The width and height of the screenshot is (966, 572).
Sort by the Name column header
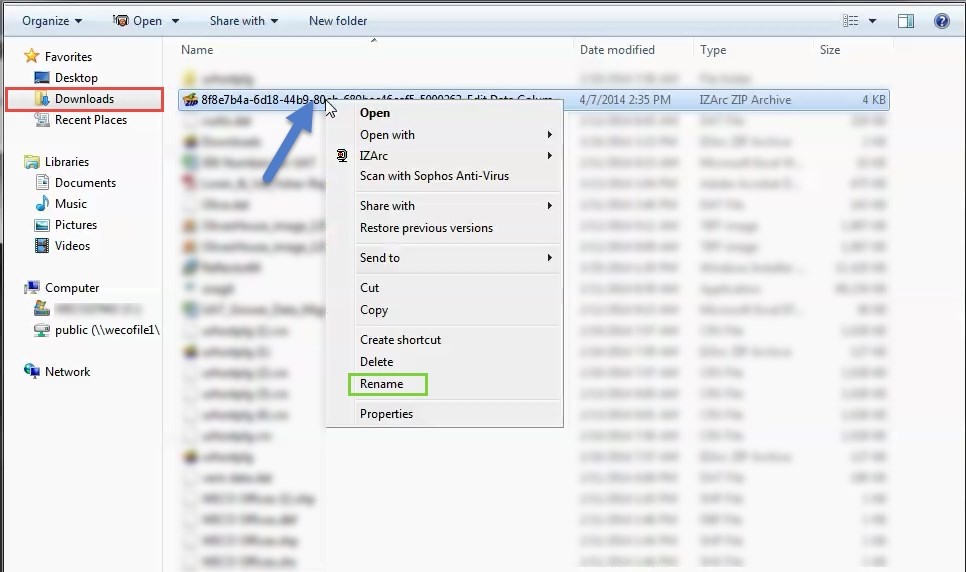click(197, 50)
